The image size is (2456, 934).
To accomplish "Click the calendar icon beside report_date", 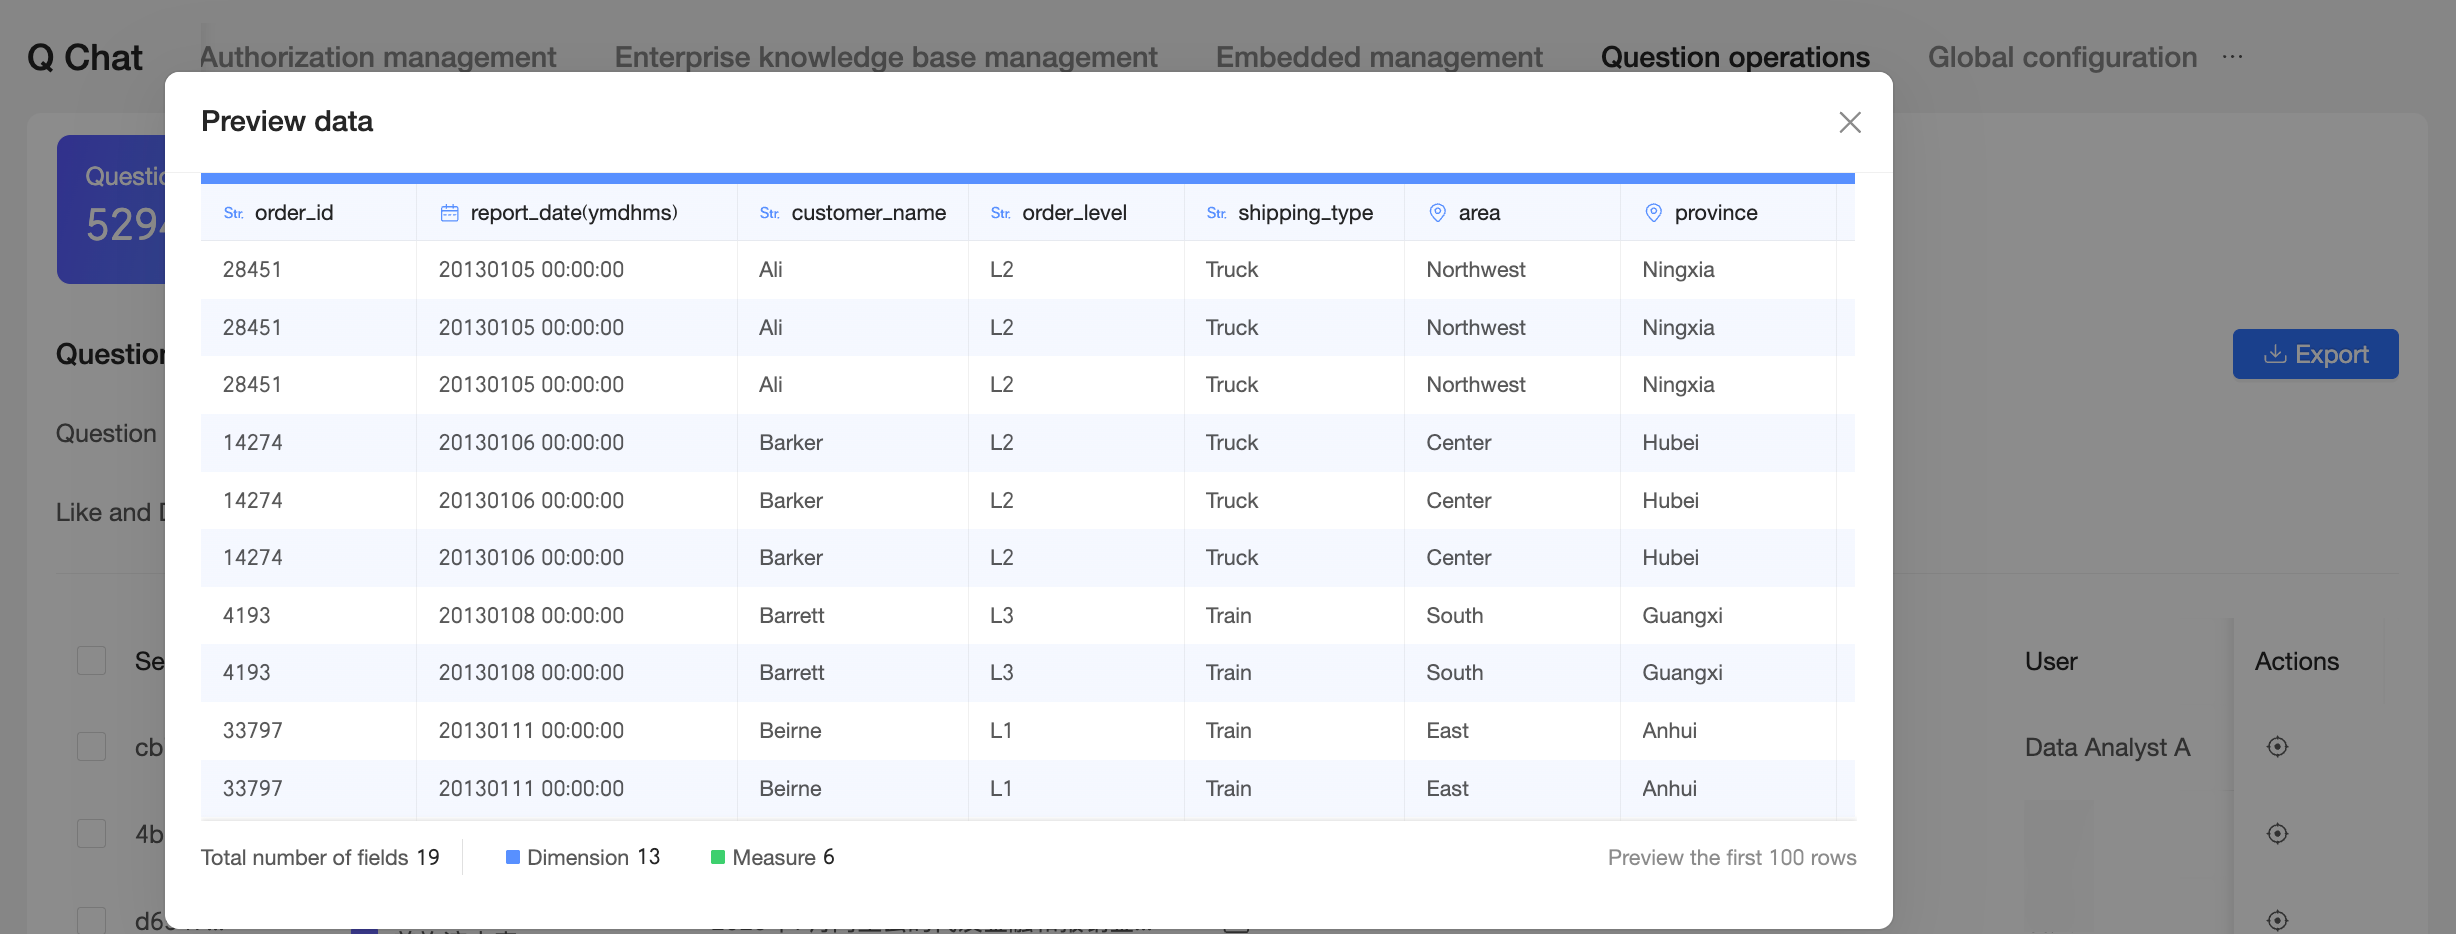I will click(x=450, y=213).
